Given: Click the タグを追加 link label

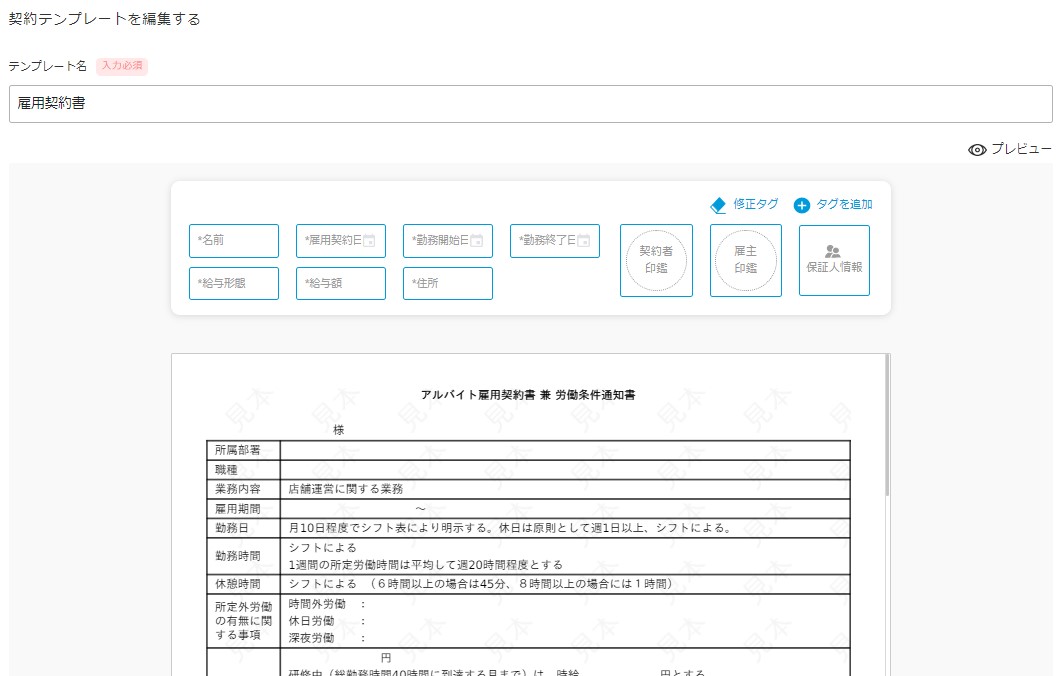Looking at the screenshot, I should click(x=844, y=204).
